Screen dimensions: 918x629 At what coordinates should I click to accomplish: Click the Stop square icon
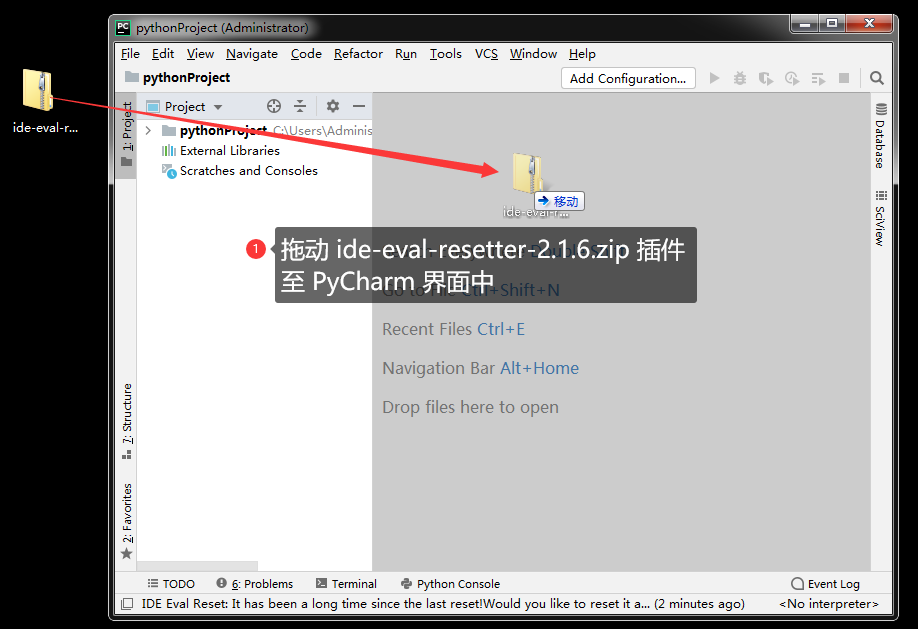click(844, 78)
